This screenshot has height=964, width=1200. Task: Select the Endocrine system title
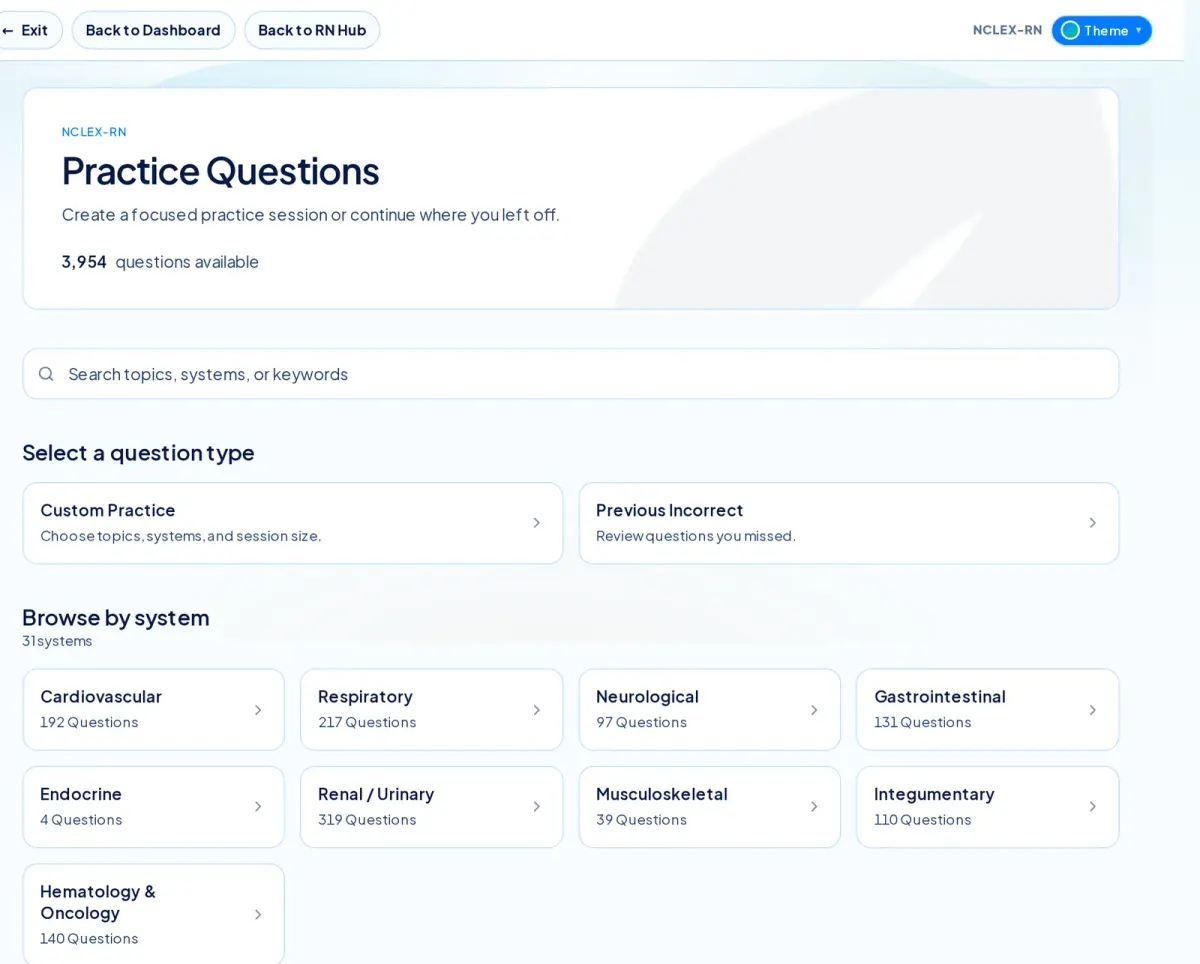pos(81,794)
